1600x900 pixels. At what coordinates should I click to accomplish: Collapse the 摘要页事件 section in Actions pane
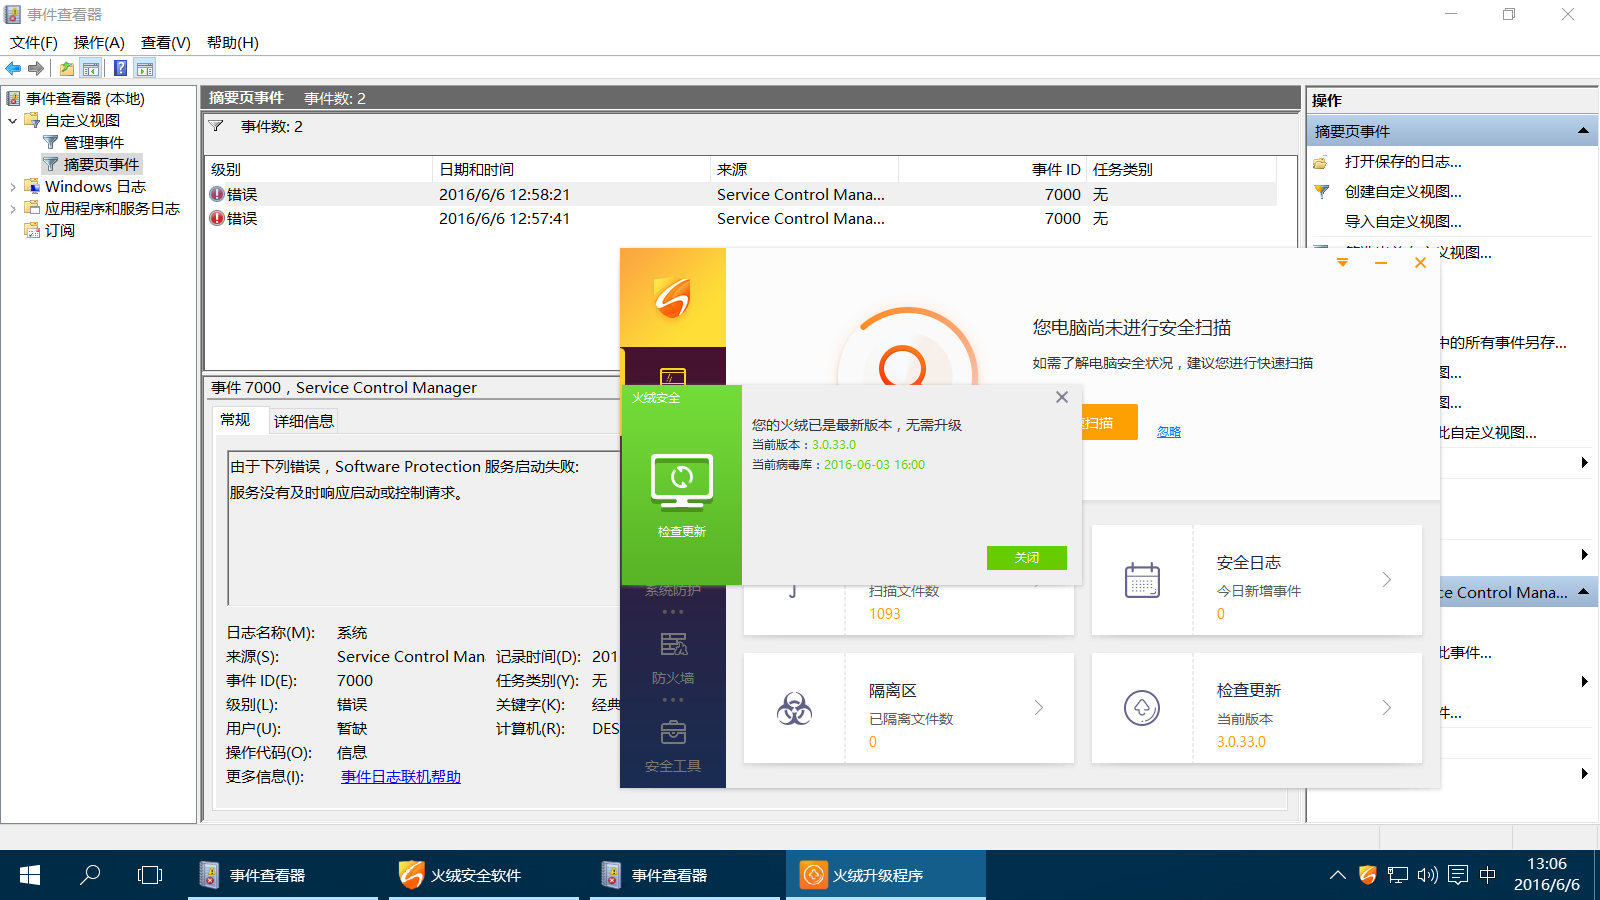1583,131
